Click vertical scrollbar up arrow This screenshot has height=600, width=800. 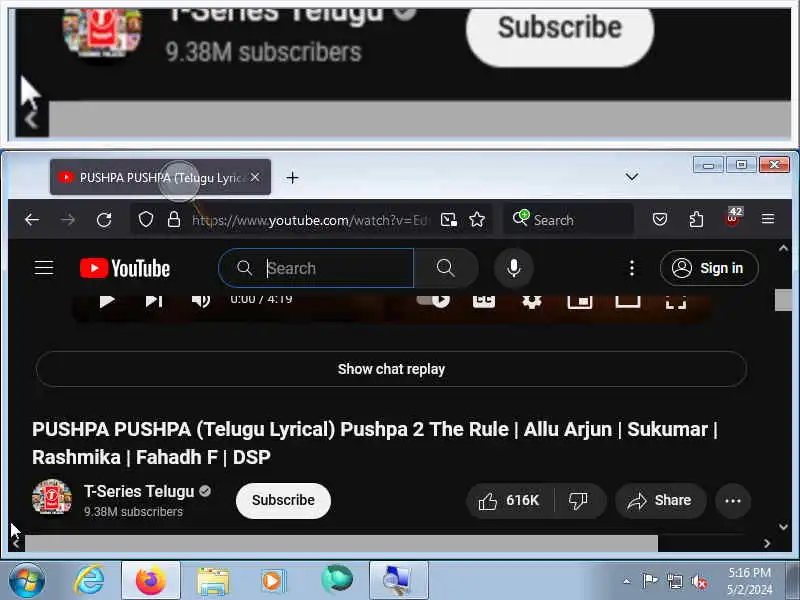point(783,248)
